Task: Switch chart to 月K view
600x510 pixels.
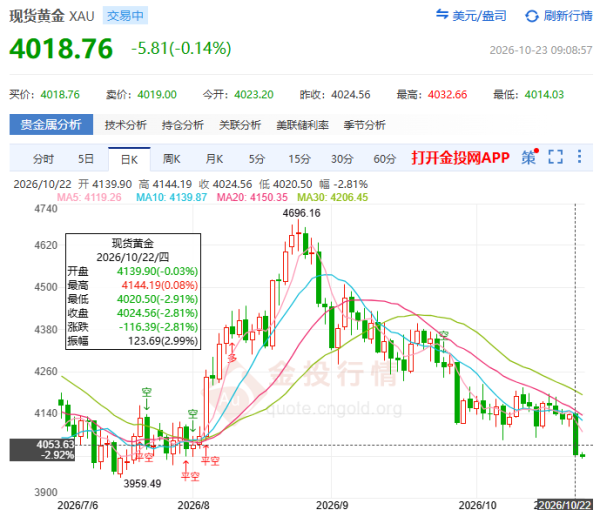Action: click(214, 159)
